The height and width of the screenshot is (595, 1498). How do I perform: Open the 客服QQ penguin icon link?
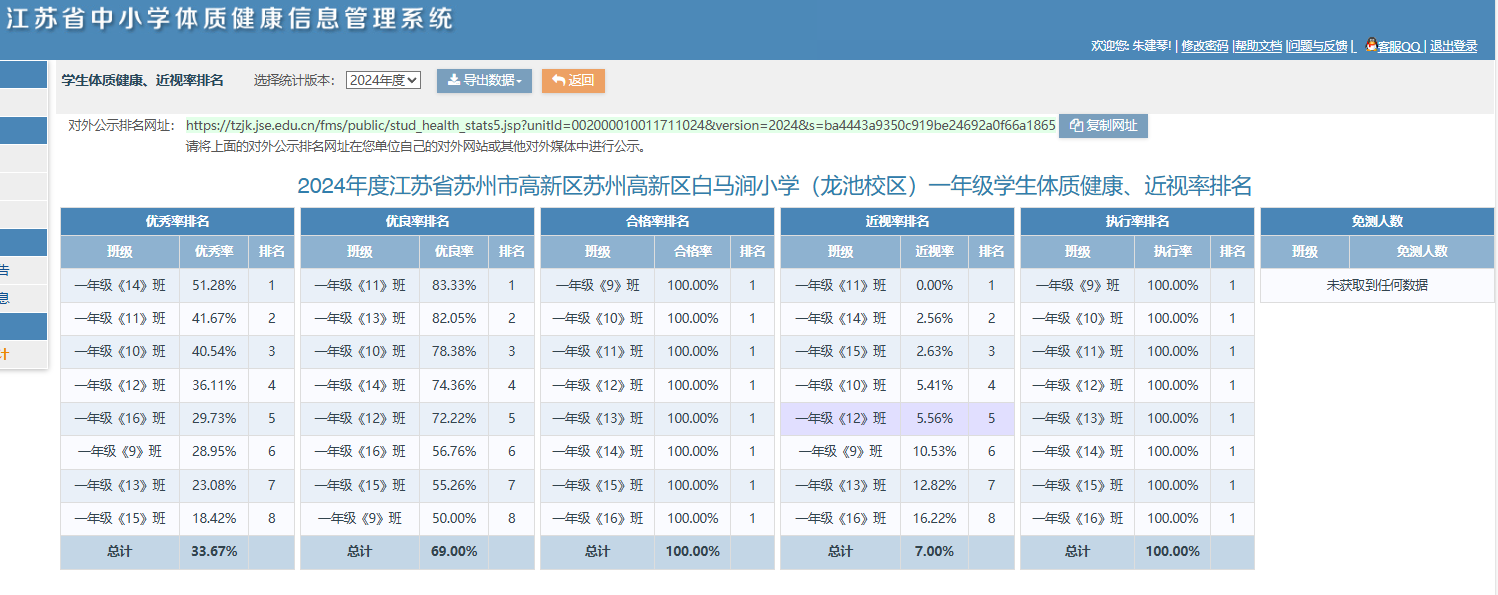[1392, 46]
